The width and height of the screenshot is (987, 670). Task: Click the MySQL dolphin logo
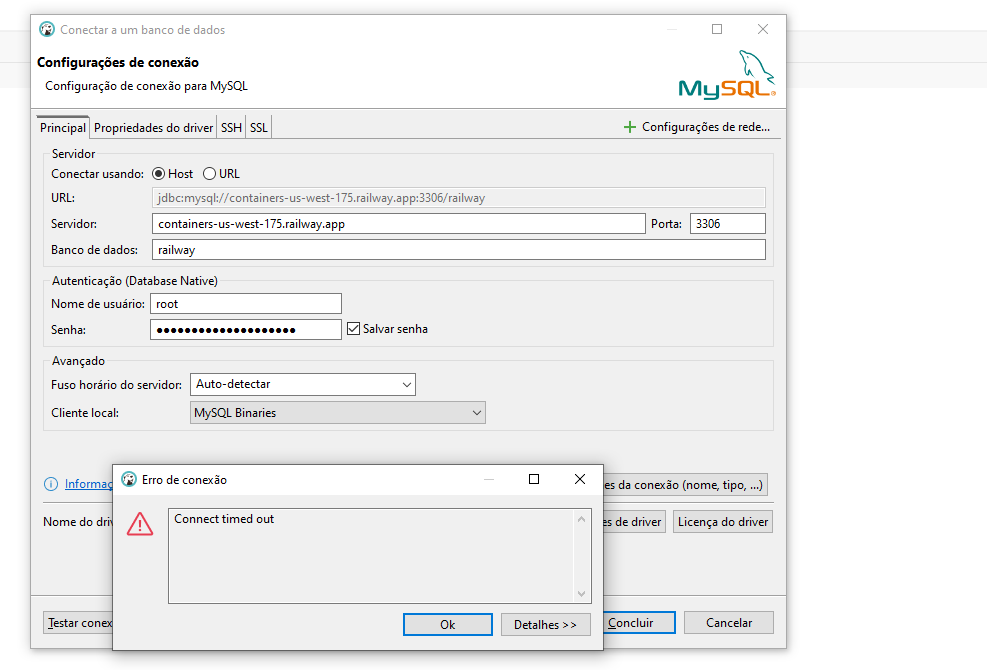click(727, 75)
